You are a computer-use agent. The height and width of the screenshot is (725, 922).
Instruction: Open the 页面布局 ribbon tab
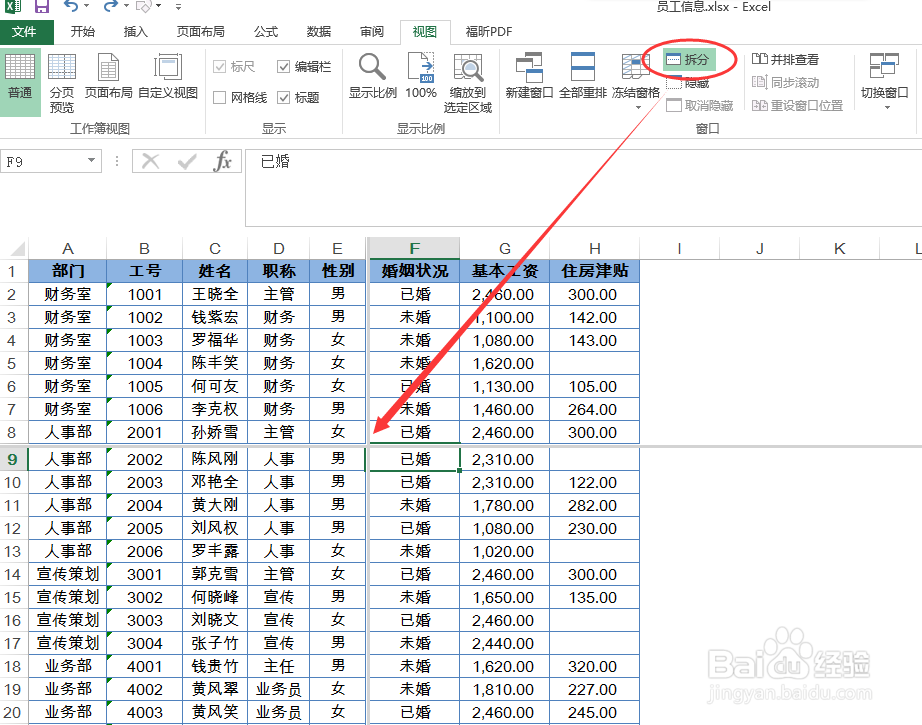201,32
